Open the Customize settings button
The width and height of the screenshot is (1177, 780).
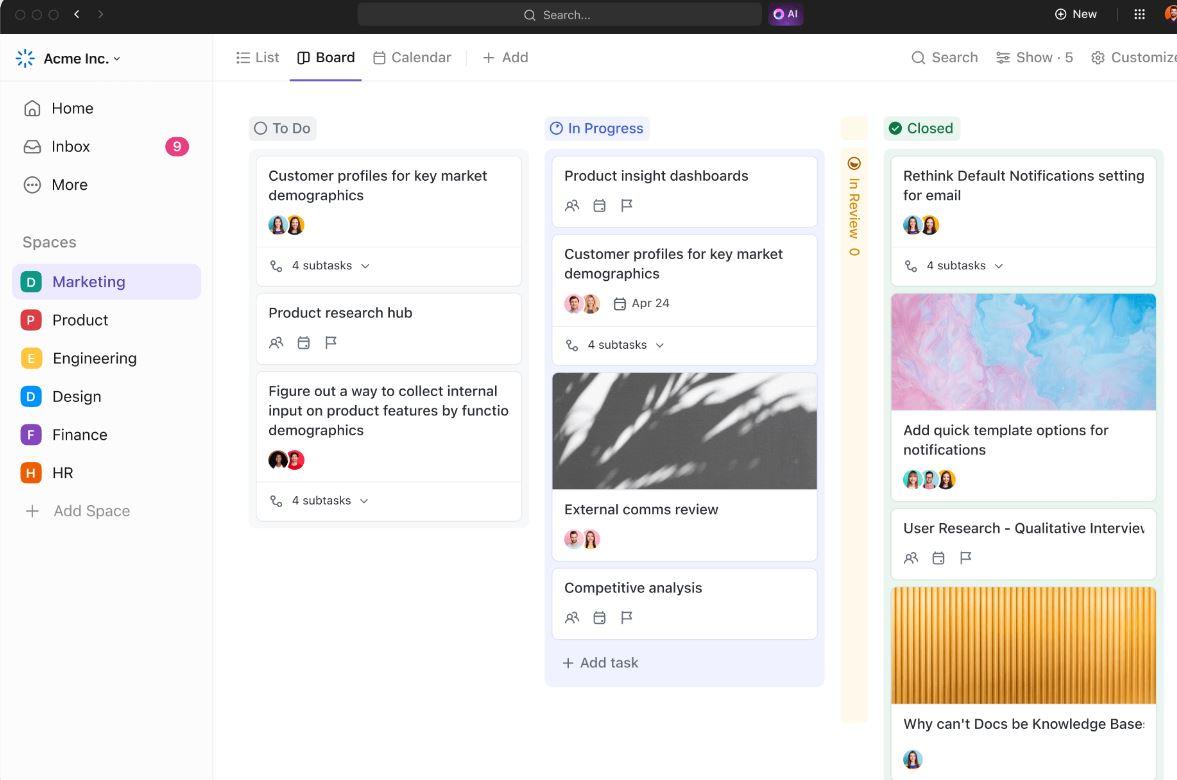pyautogui.click(x=1133, y=58)
